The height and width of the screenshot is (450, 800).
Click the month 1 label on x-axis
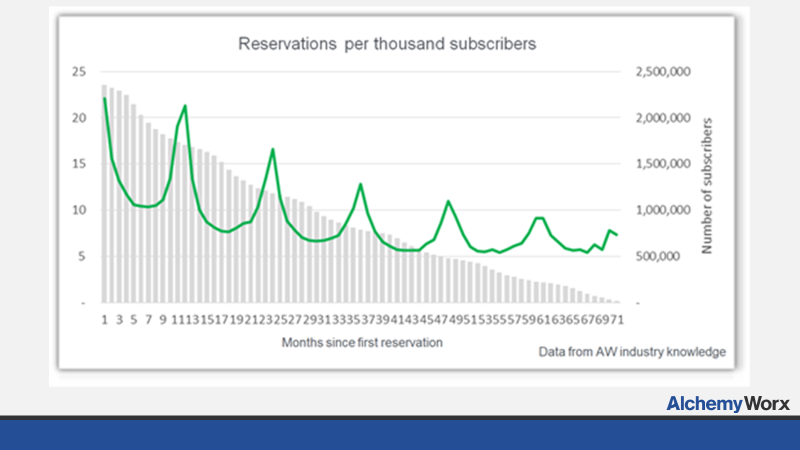coord(105,320)
